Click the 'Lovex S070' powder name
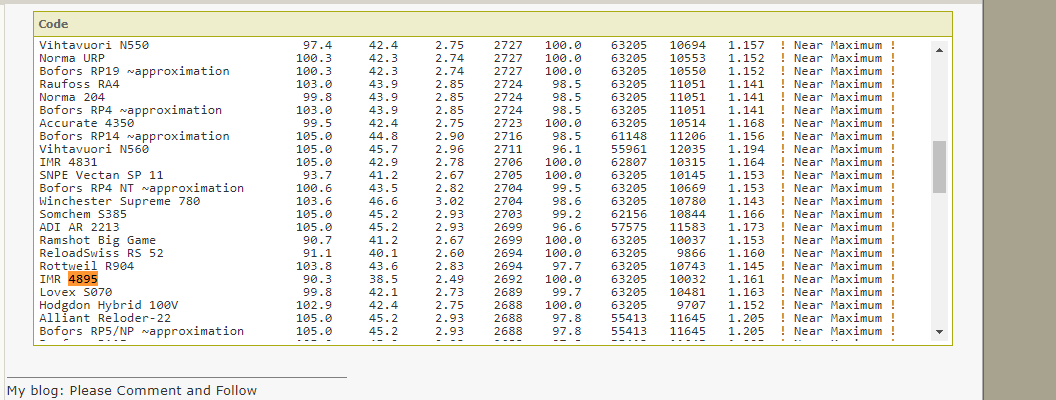The width and height of the screenshot is (1056, 400). [75, 292]
